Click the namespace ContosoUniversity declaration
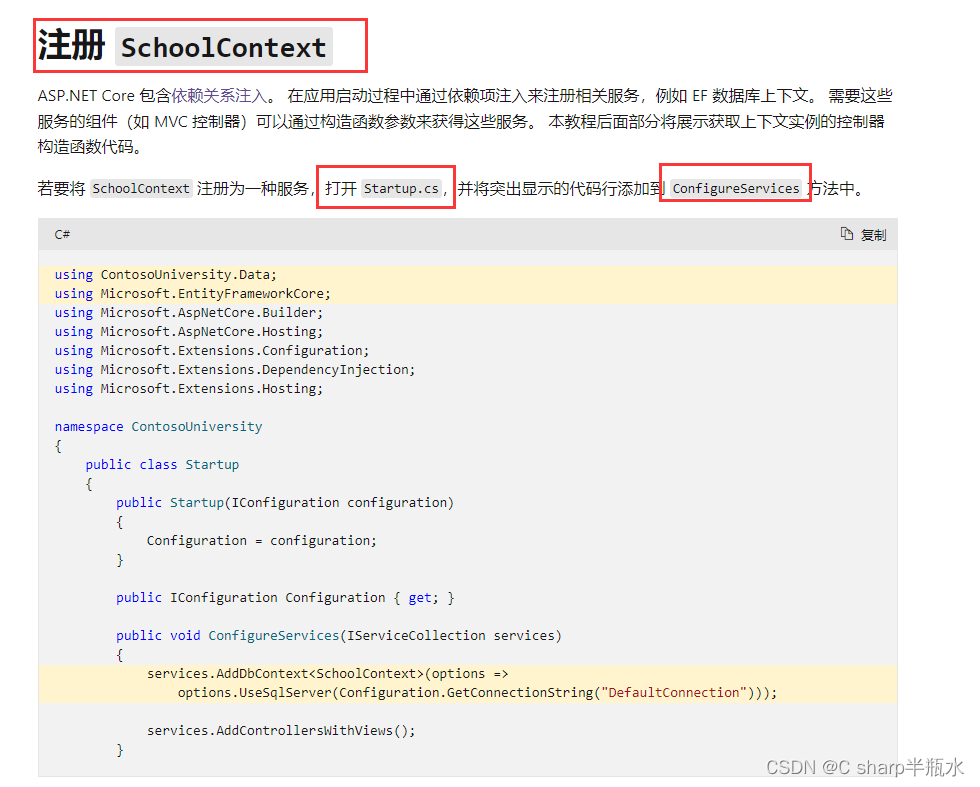Image resolution: width=980 pixels, height=787 pixels. tap(158, 426)
